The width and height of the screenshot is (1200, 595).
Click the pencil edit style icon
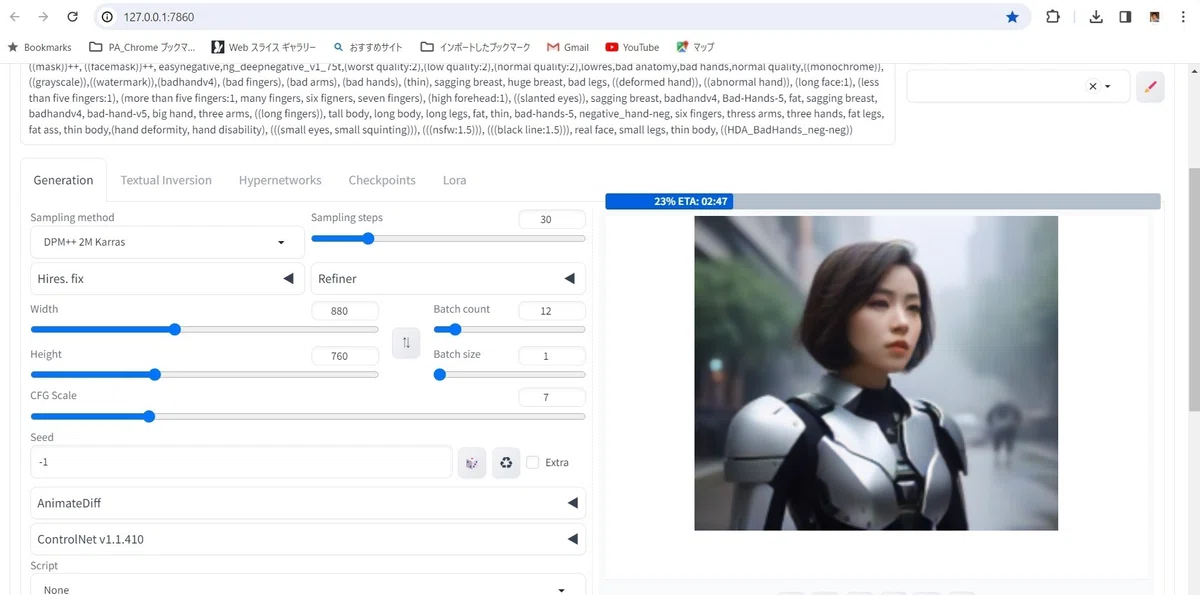pos(1150,86)
